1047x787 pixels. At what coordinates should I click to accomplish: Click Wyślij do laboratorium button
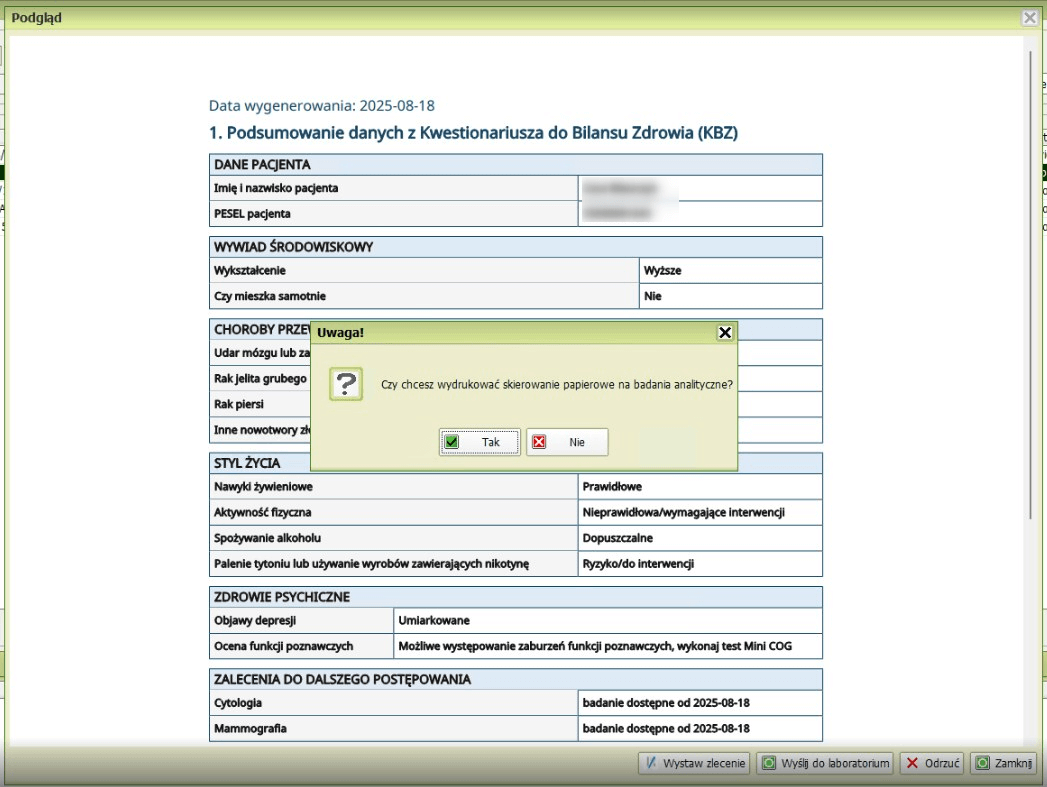[x=825, y=763]
